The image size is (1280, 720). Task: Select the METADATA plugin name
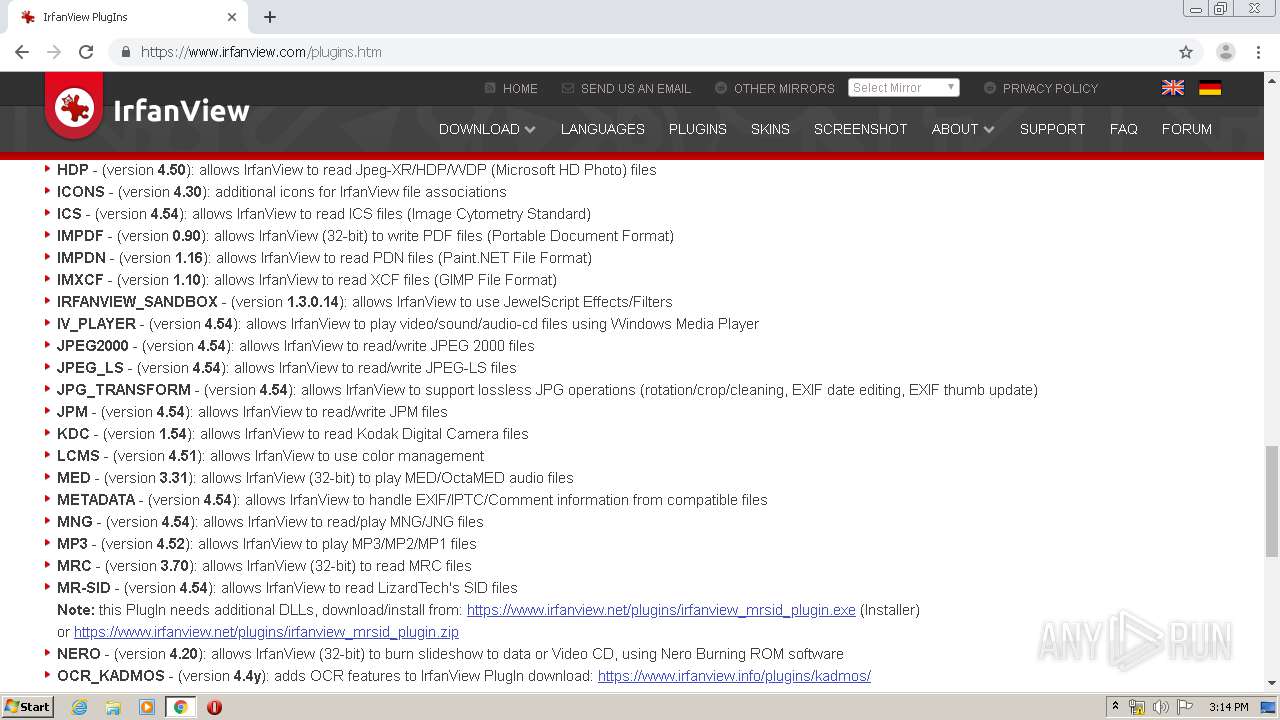pos(96,500)
